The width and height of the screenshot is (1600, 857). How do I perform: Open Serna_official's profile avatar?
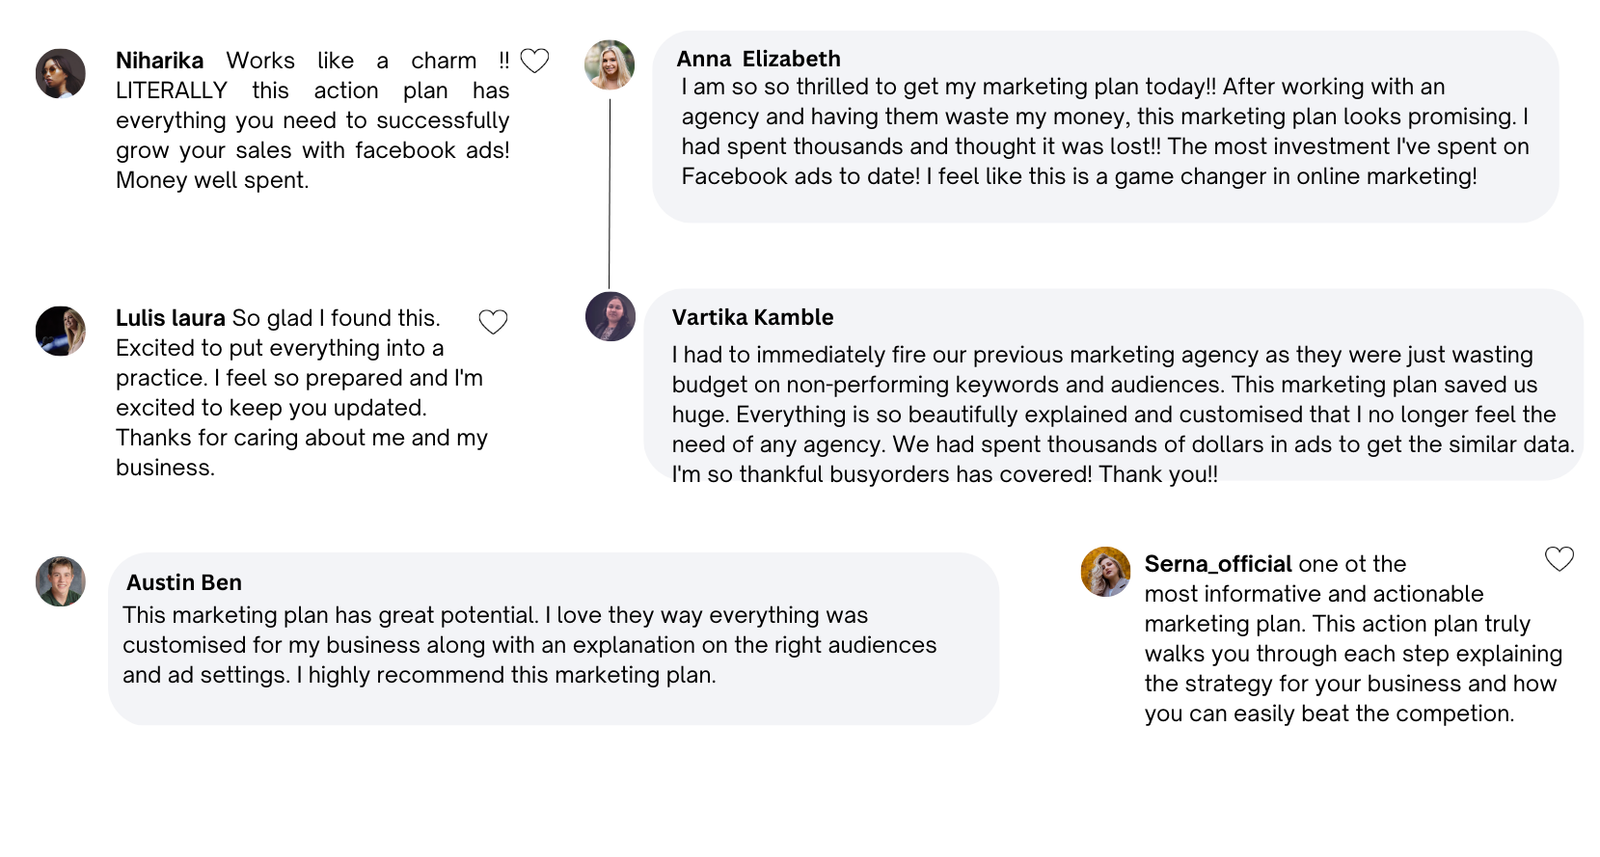(1105, 572)
